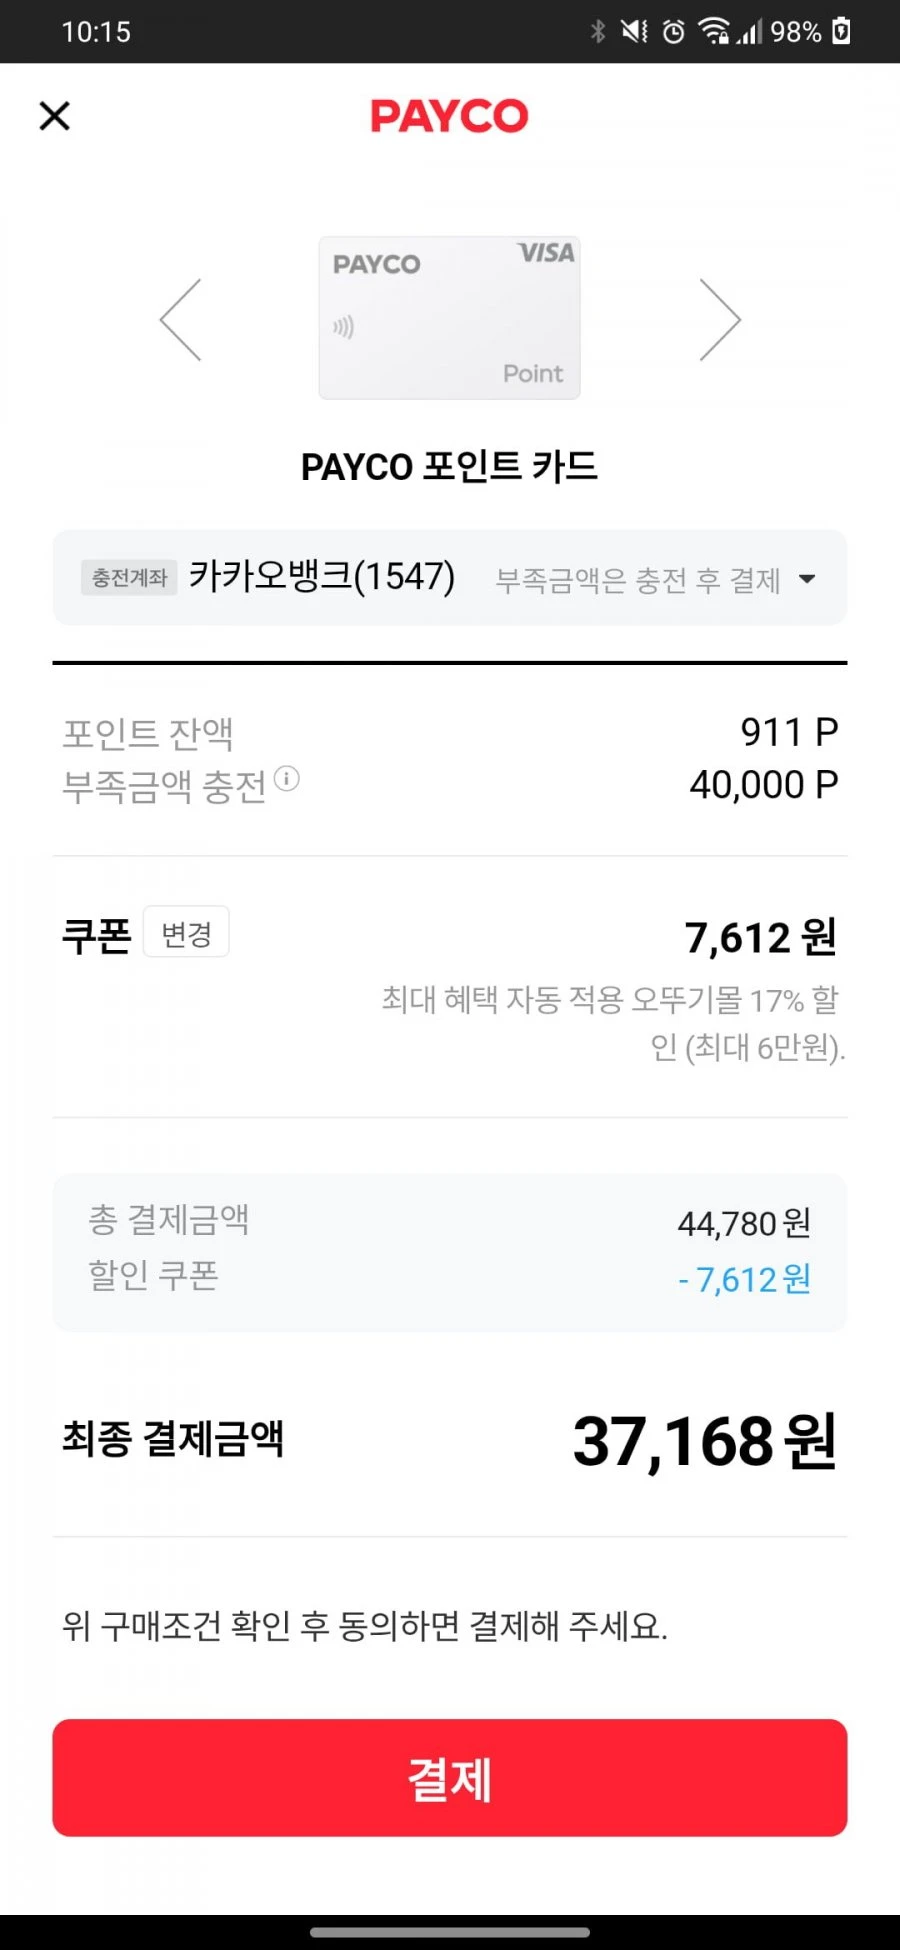Tap the PAYCO logo in header
900x1950 pixels.
click(449, 116)
